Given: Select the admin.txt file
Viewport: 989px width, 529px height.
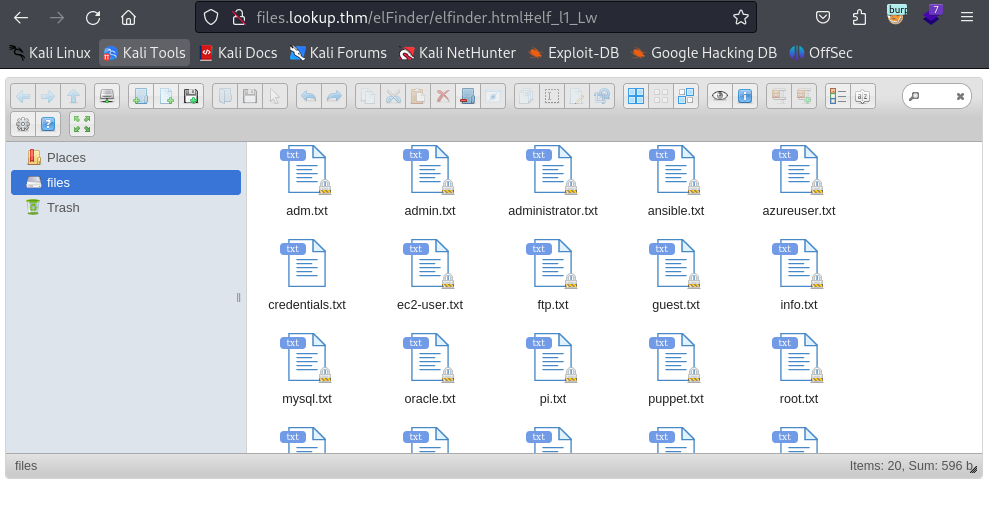Looking at the screenshot, I should [x=430, y=182].
